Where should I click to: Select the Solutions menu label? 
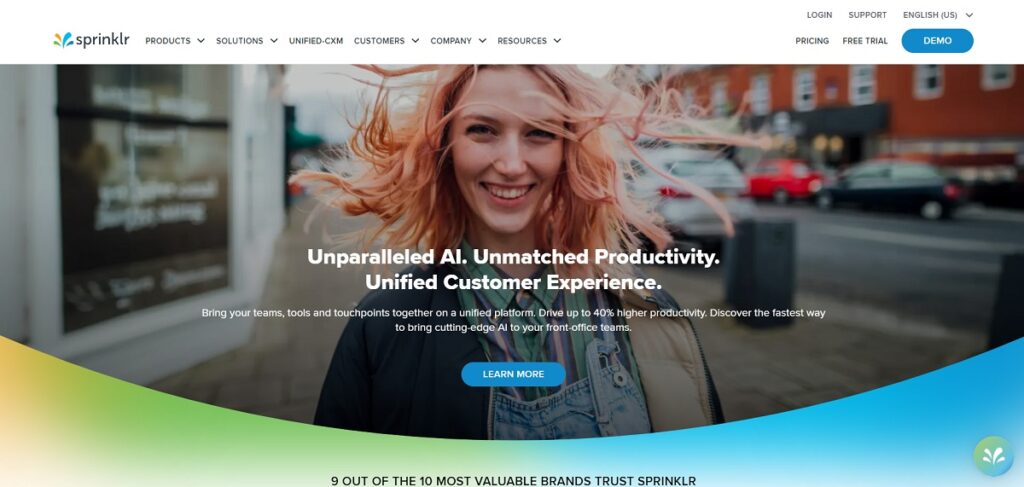point(240,40)
